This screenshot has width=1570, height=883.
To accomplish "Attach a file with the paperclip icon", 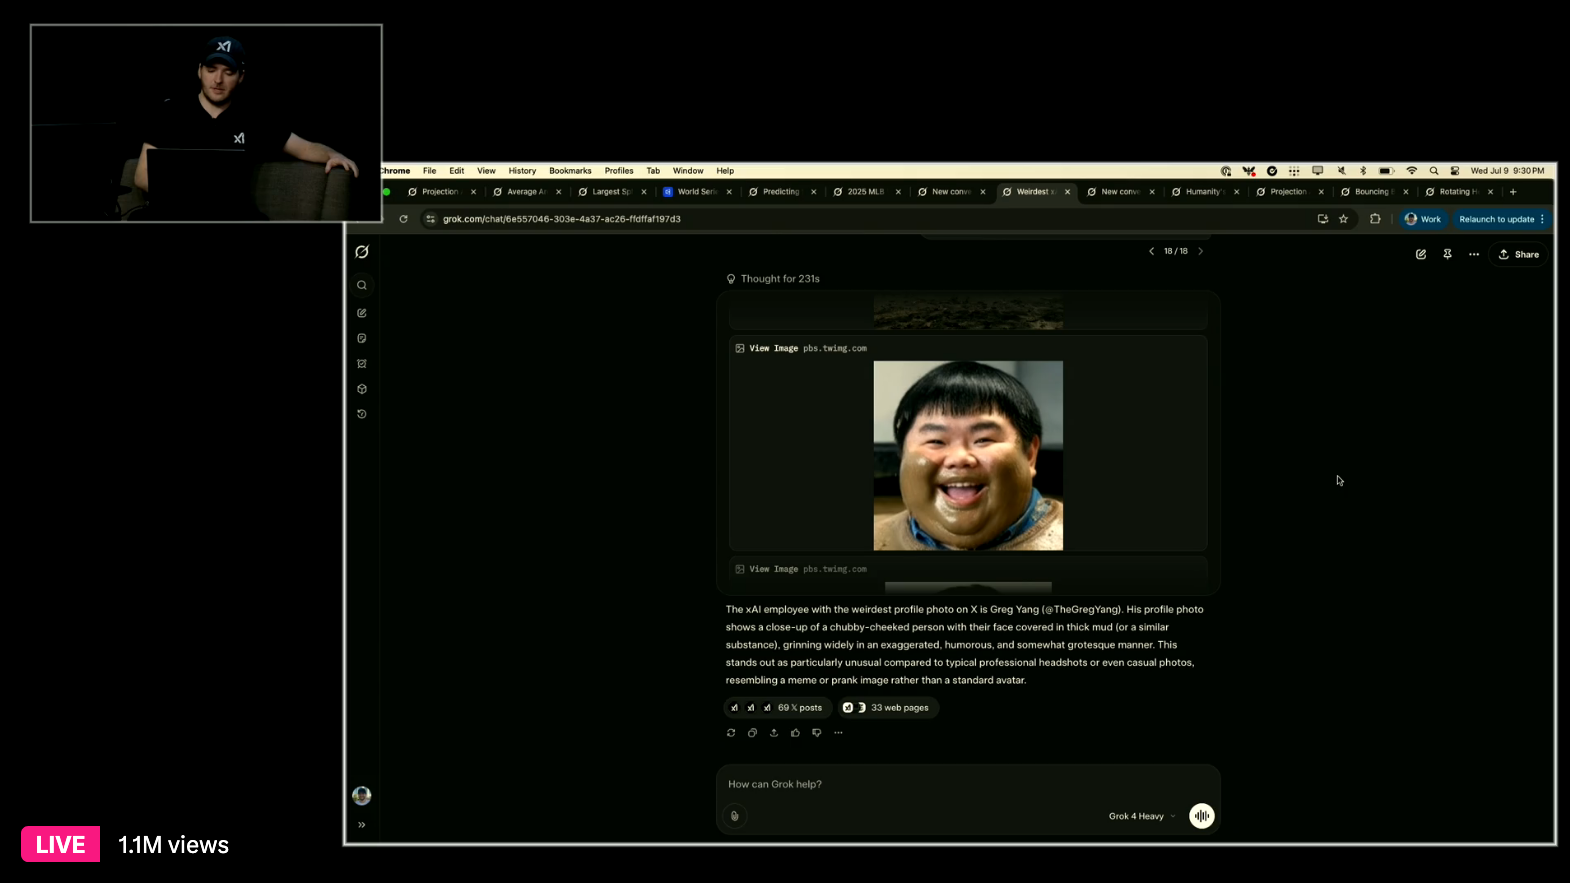I will [x=735, y=816].
